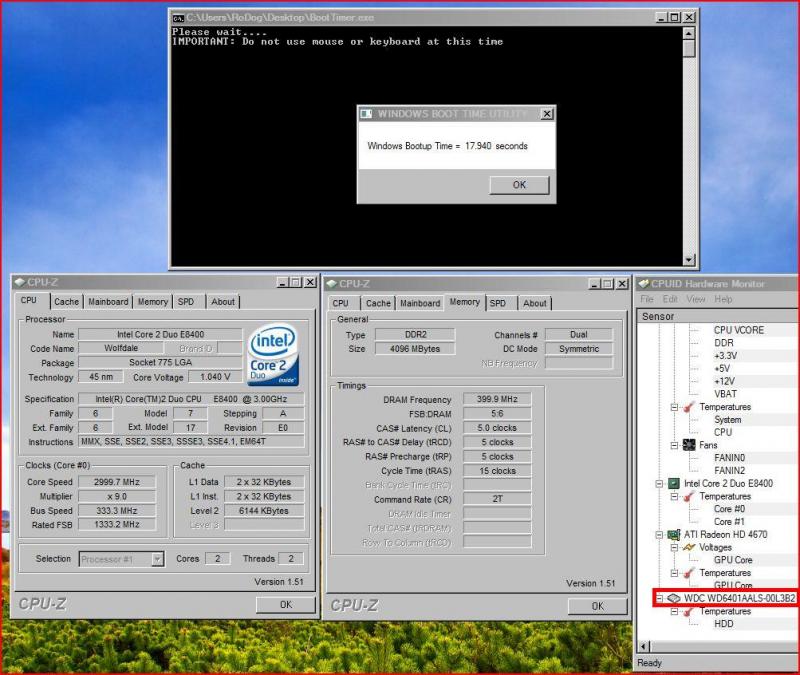Click the fan icon beside Fans
Image resolution: width=800 pixels, height=675 pixels.
689,445
